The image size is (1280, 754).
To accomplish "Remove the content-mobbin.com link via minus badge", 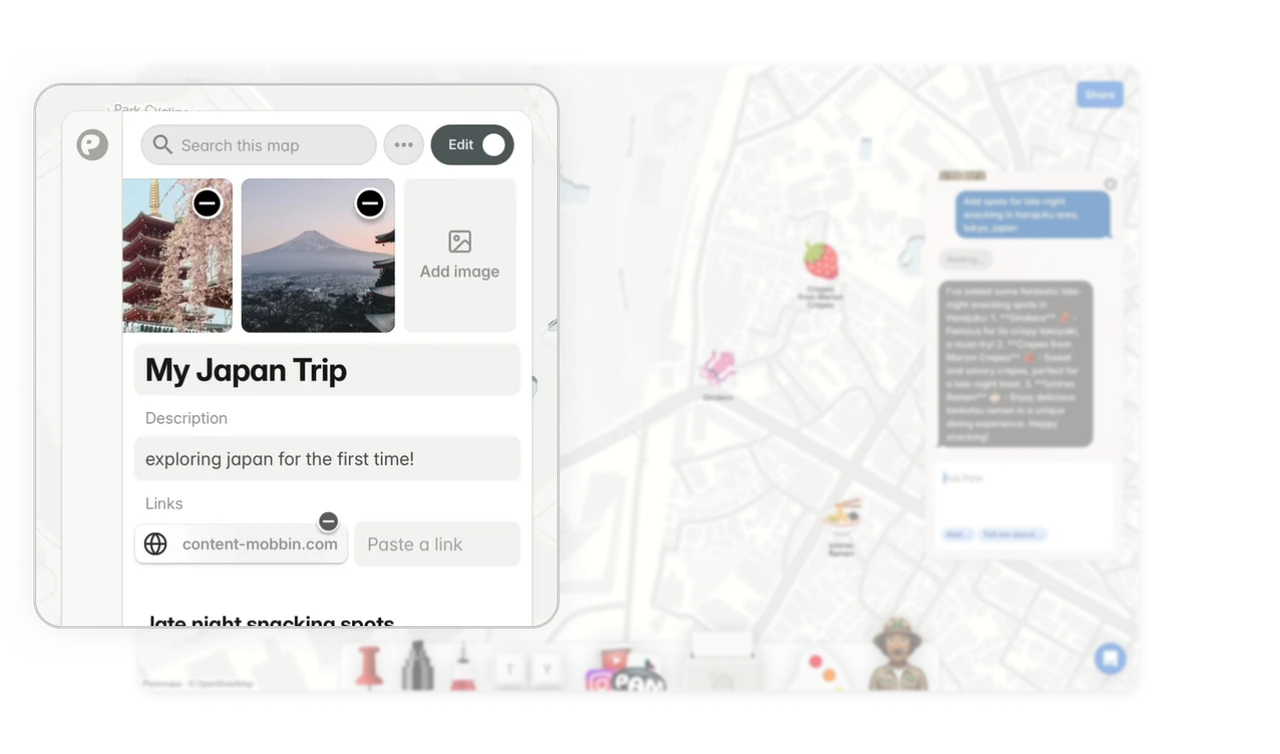I will tap(328, 521).
